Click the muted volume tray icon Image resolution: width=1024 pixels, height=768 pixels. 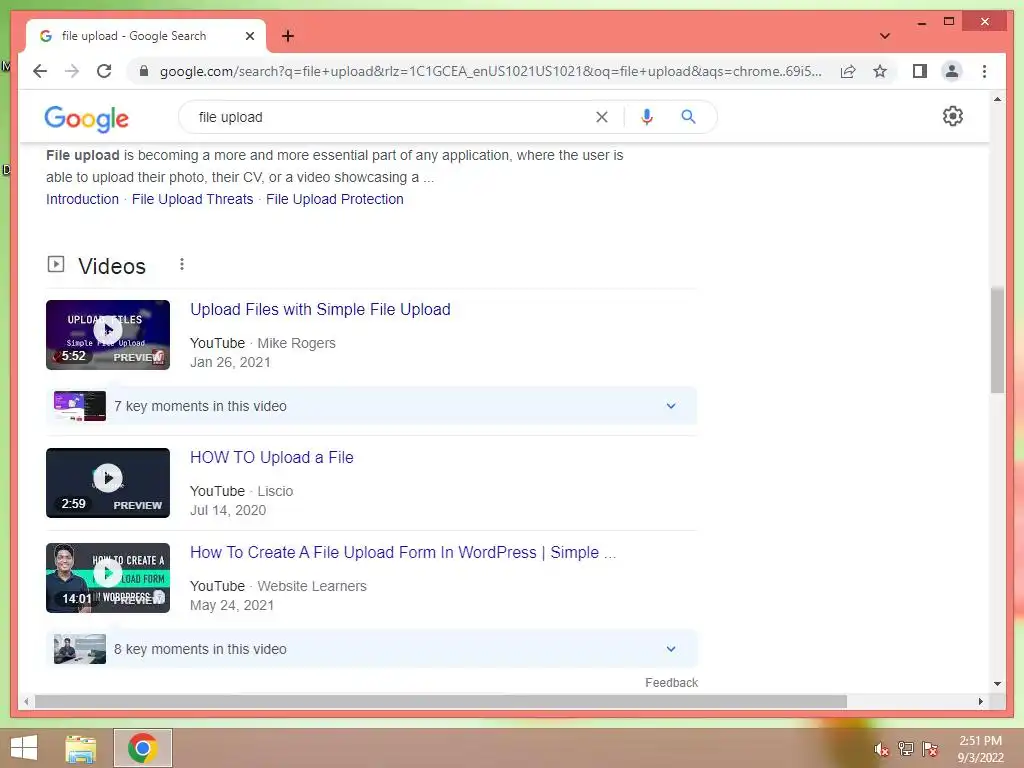click(882, 749)
